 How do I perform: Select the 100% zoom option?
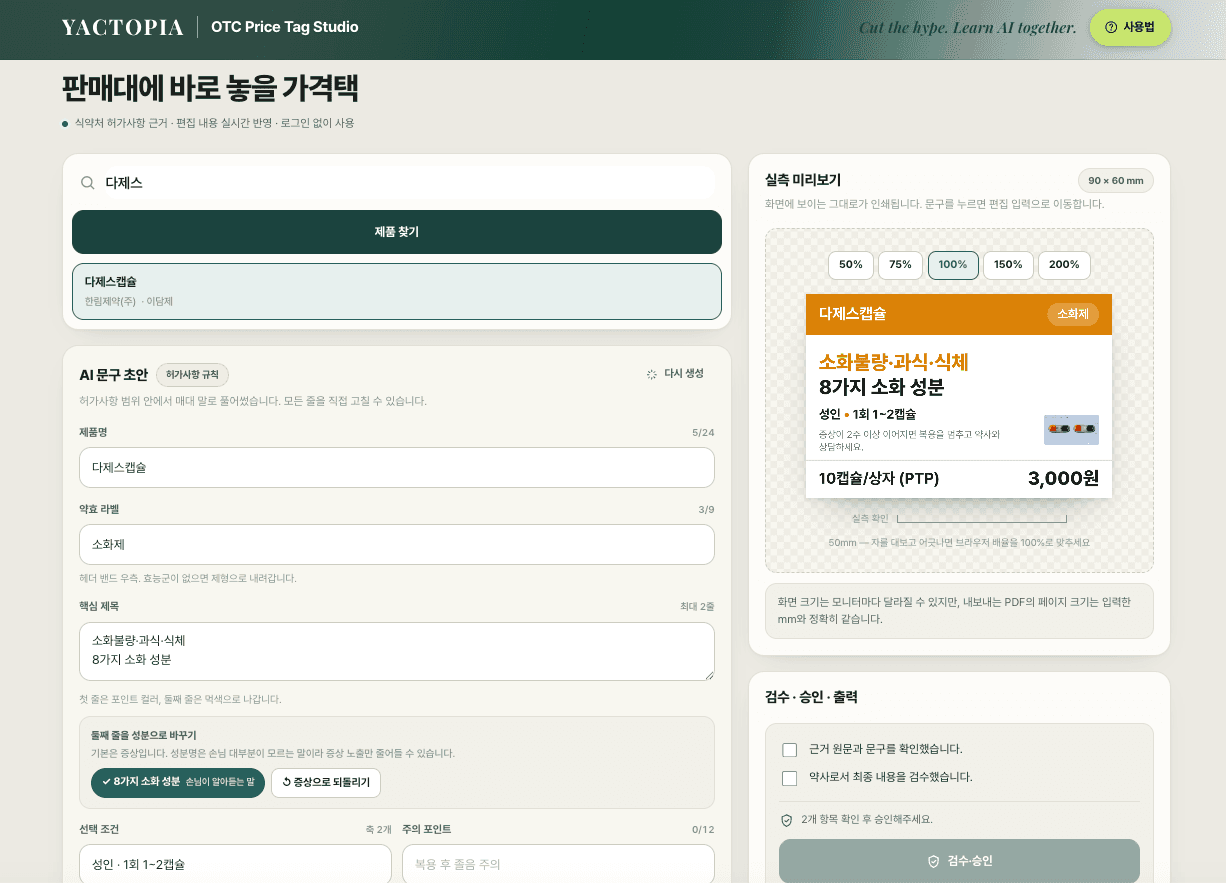pos(953,265)
